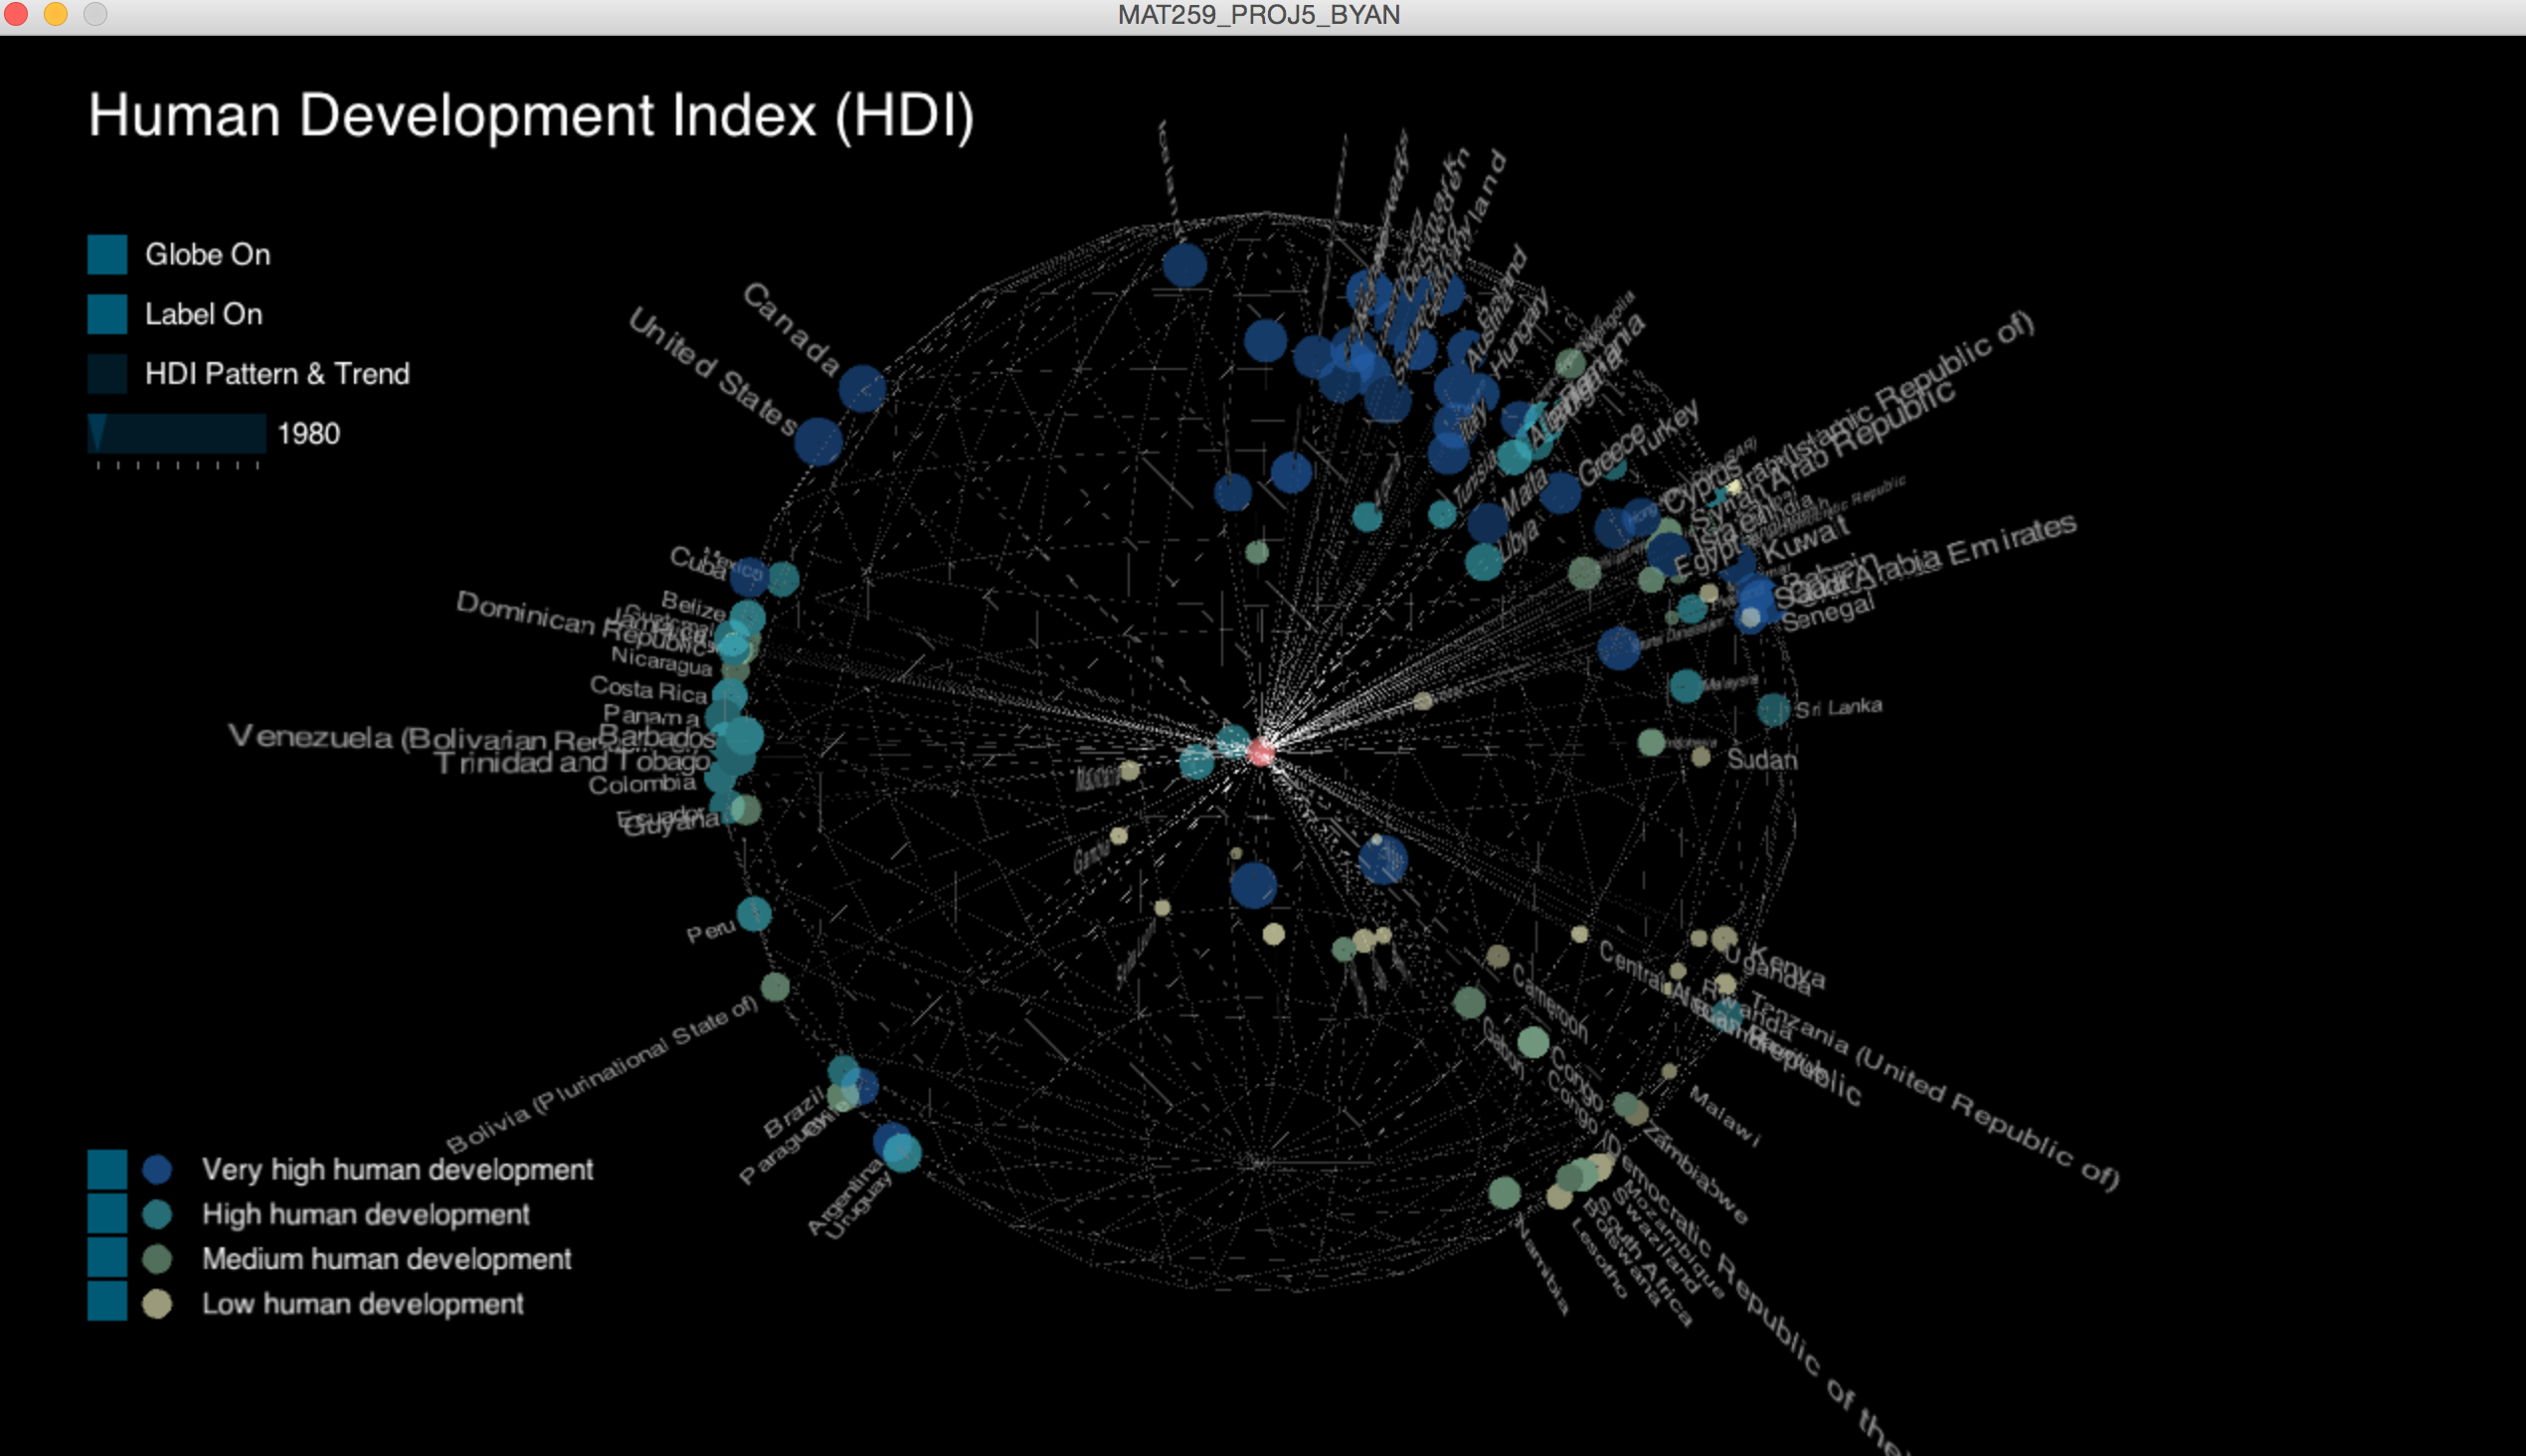Select the Bolivia data point
Screen dimensions: 2526x1456
click(775, 988)
